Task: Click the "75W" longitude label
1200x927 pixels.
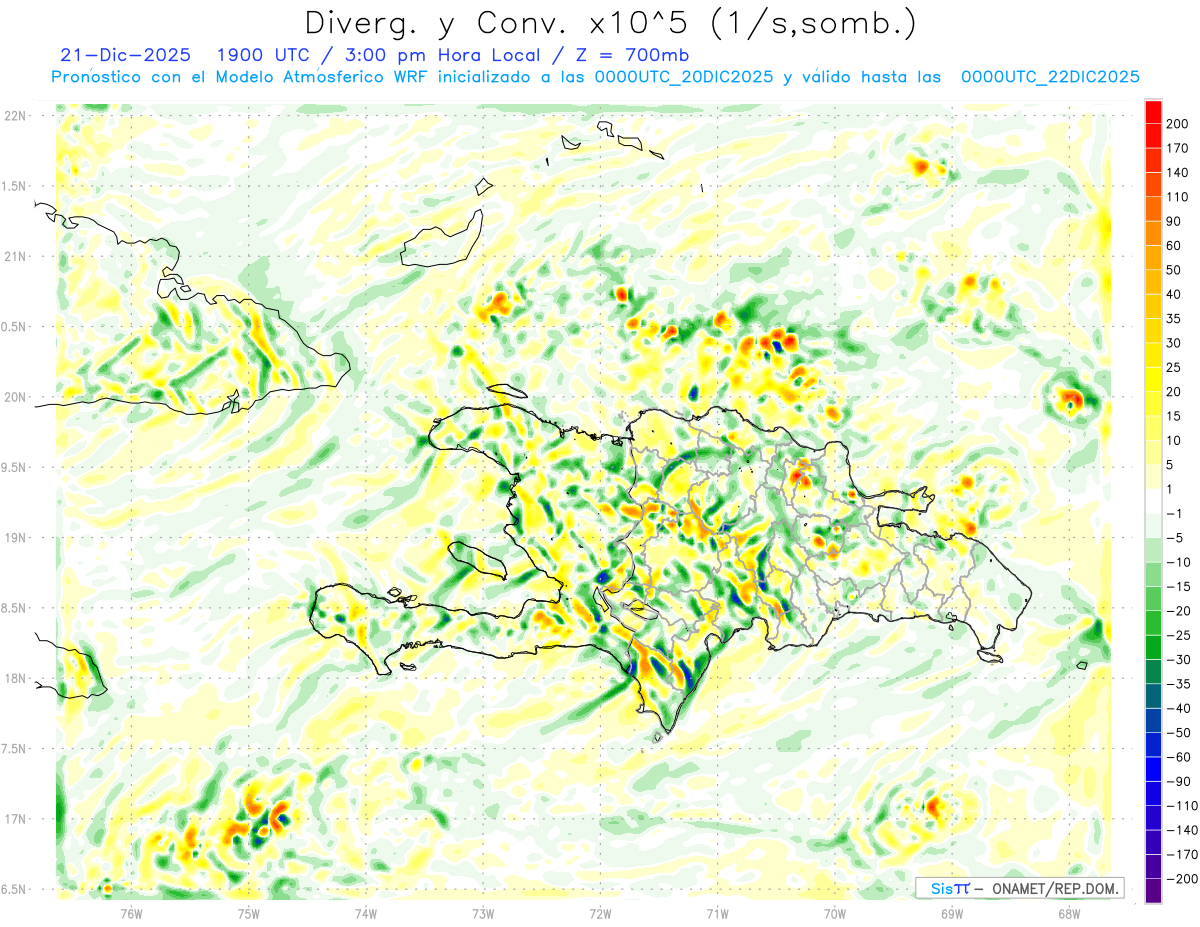Action: tap(249, 913)
